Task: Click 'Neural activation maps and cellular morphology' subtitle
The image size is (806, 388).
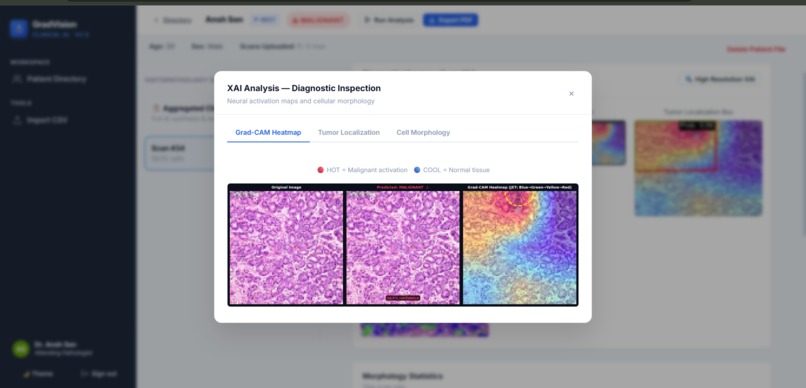Action: pyautogui.click(x=301, y=101)
